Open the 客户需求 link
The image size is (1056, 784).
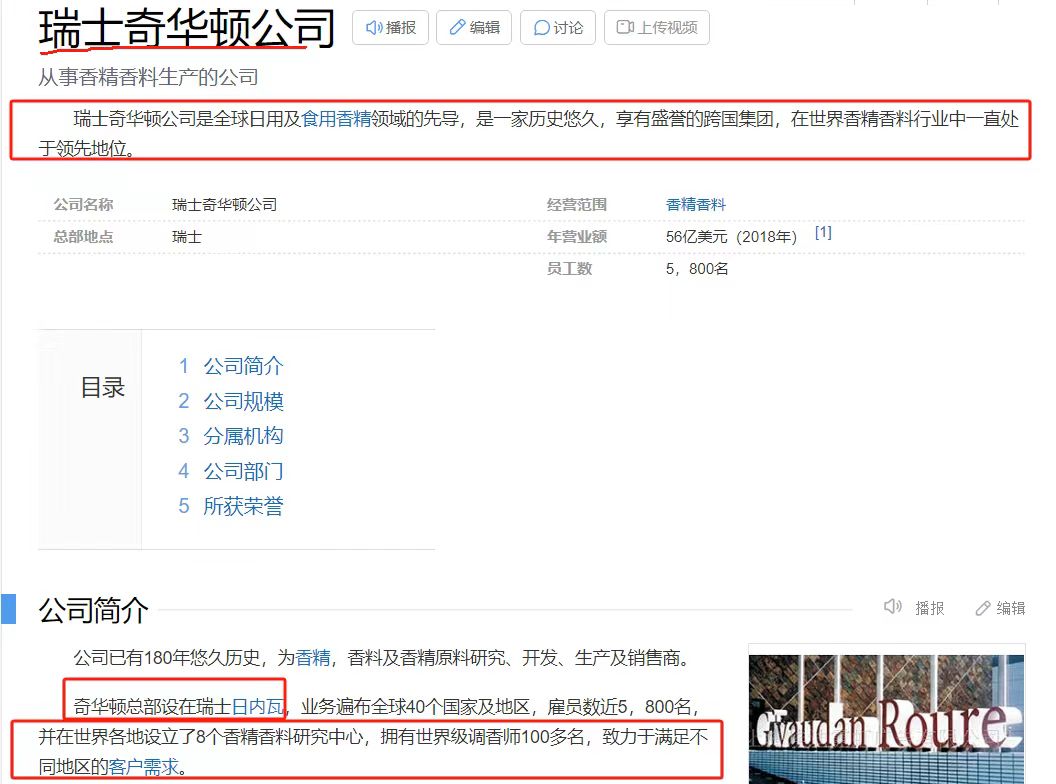[143, 766]
